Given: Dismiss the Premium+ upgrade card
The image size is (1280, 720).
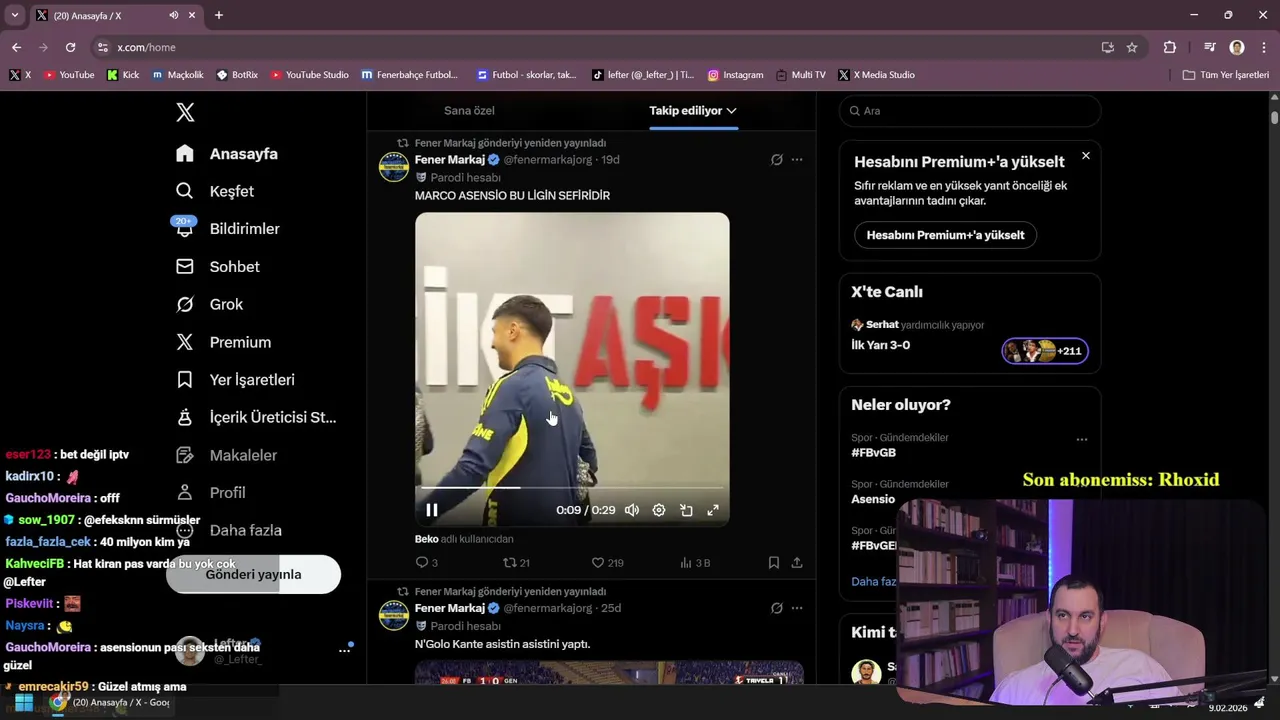Looking at the screenshot, I should pos(1086,156).
